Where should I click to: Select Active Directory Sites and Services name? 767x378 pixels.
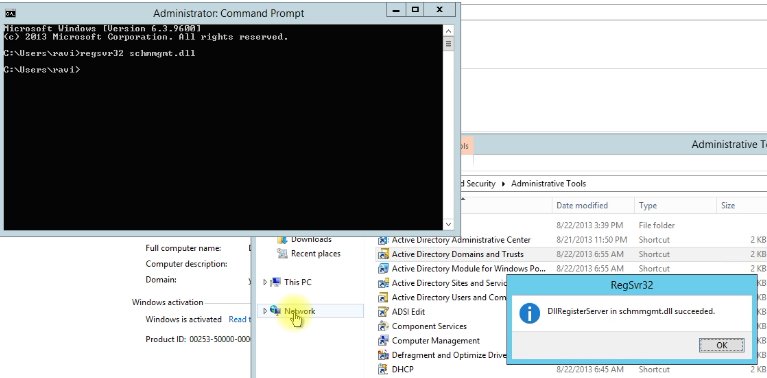(449, 283)
